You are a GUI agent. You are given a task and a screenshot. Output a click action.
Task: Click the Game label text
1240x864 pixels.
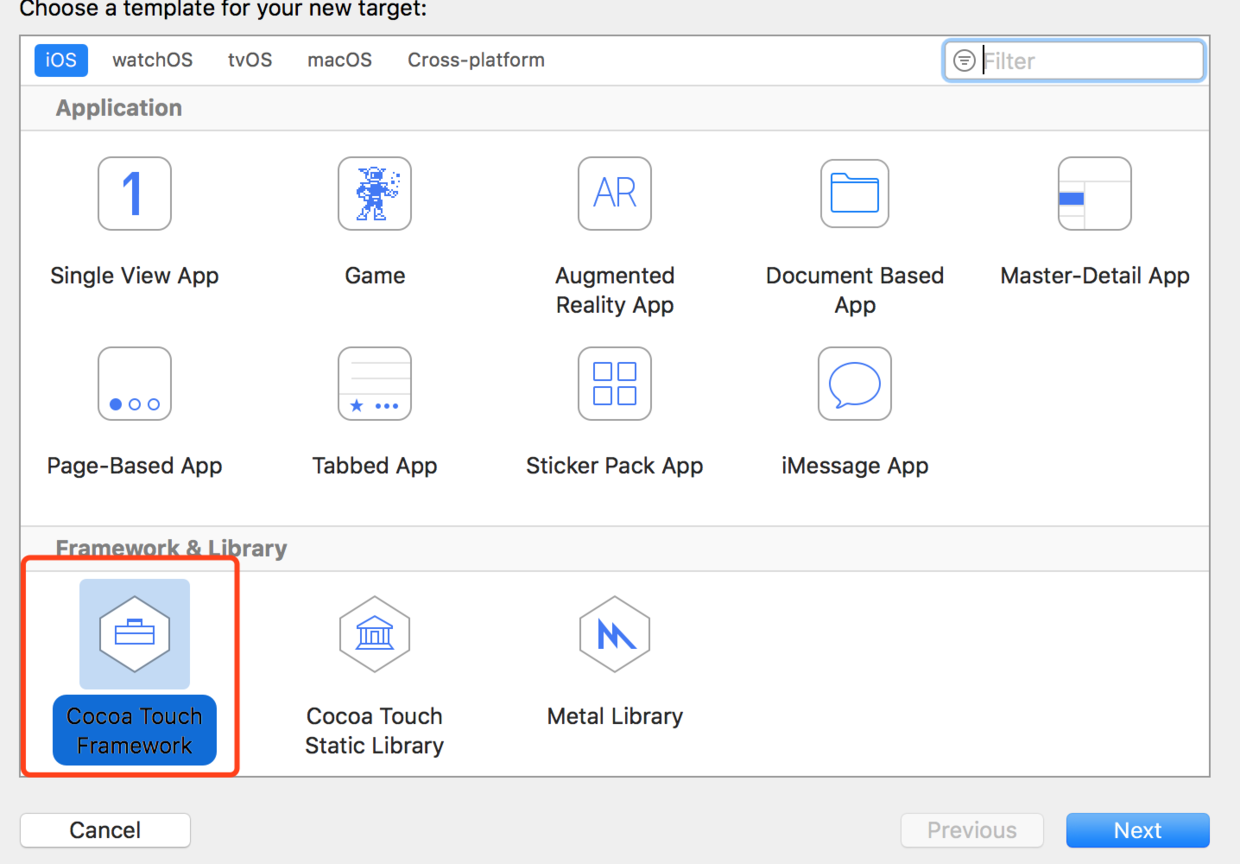(375, 276)
